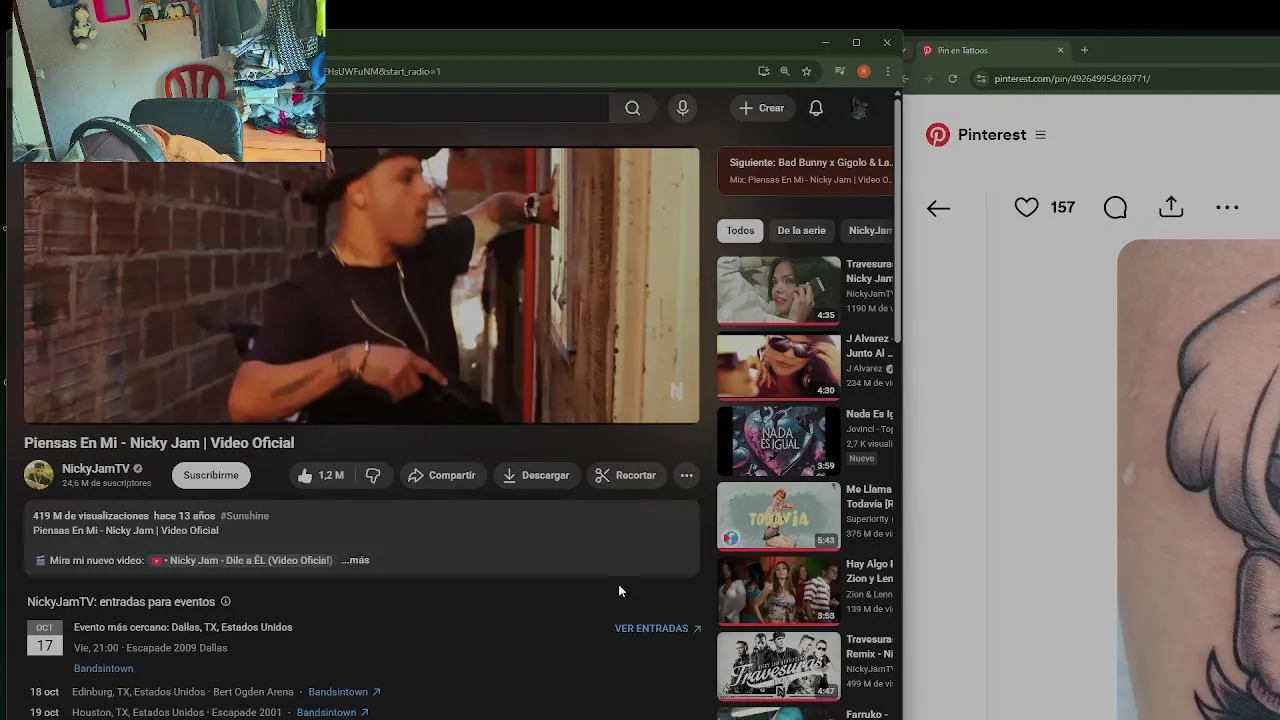Click the YouTube search magnifier icon
1280x720 pixels.
(x=632, y=108)
